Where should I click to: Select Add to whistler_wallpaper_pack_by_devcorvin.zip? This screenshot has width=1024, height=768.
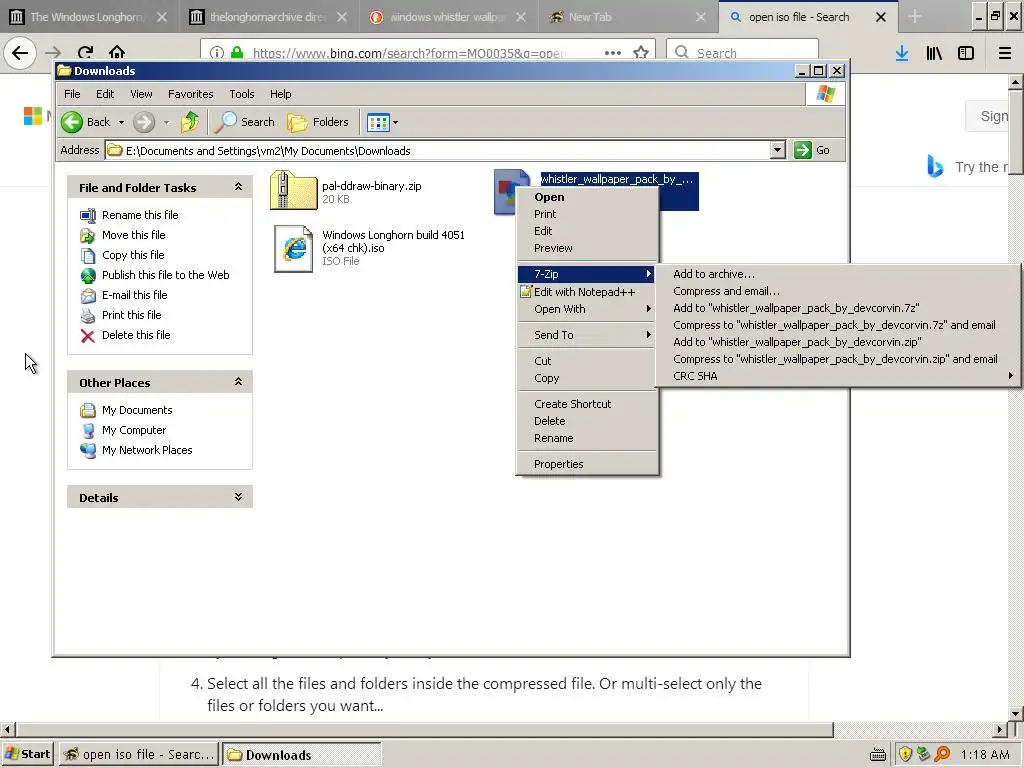pos(838,342)
